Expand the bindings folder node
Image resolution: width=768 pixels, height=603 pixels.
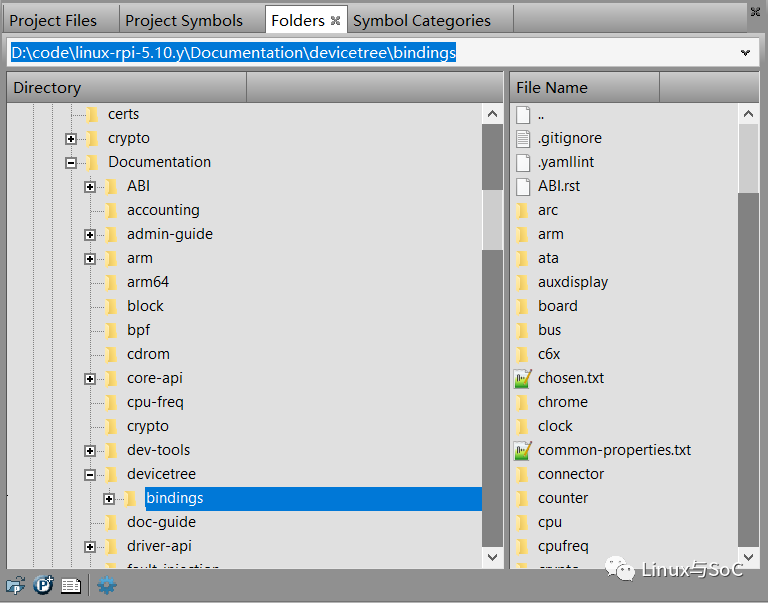tap(109, 499)
